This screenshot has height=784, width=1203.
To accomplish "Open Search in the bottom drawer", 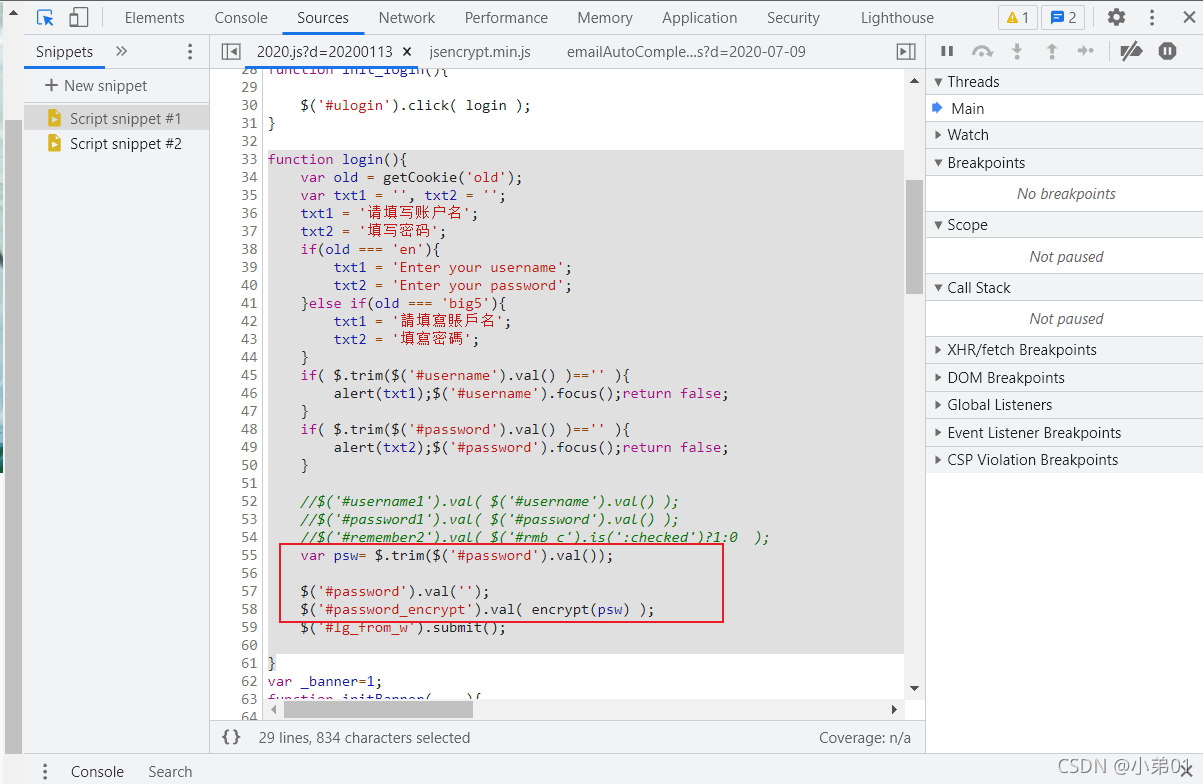I will coord(169,771).
